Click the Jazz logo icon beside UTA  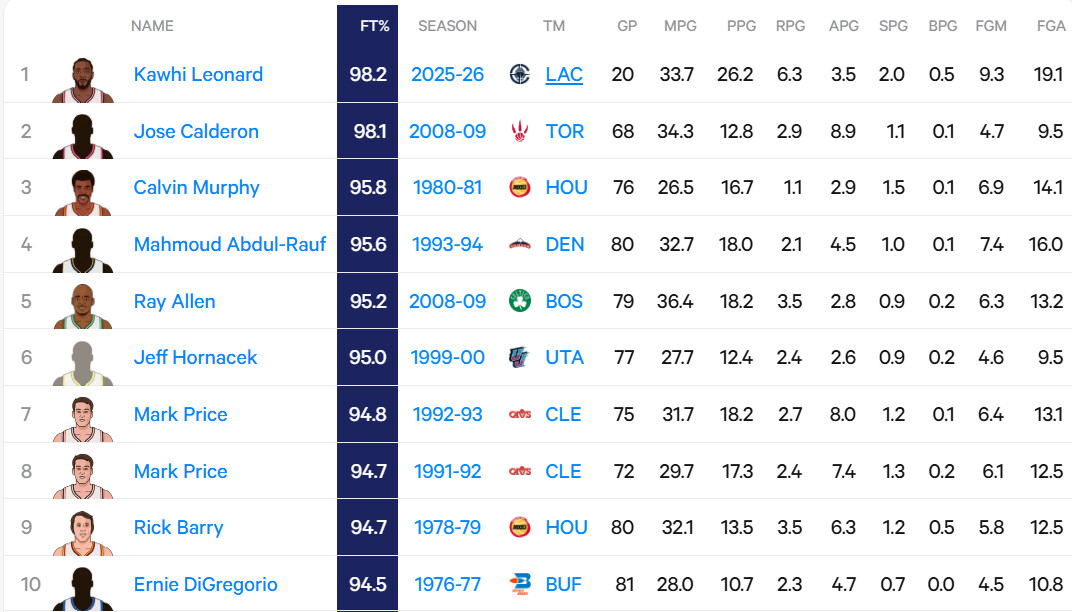[x=519, y=357]
